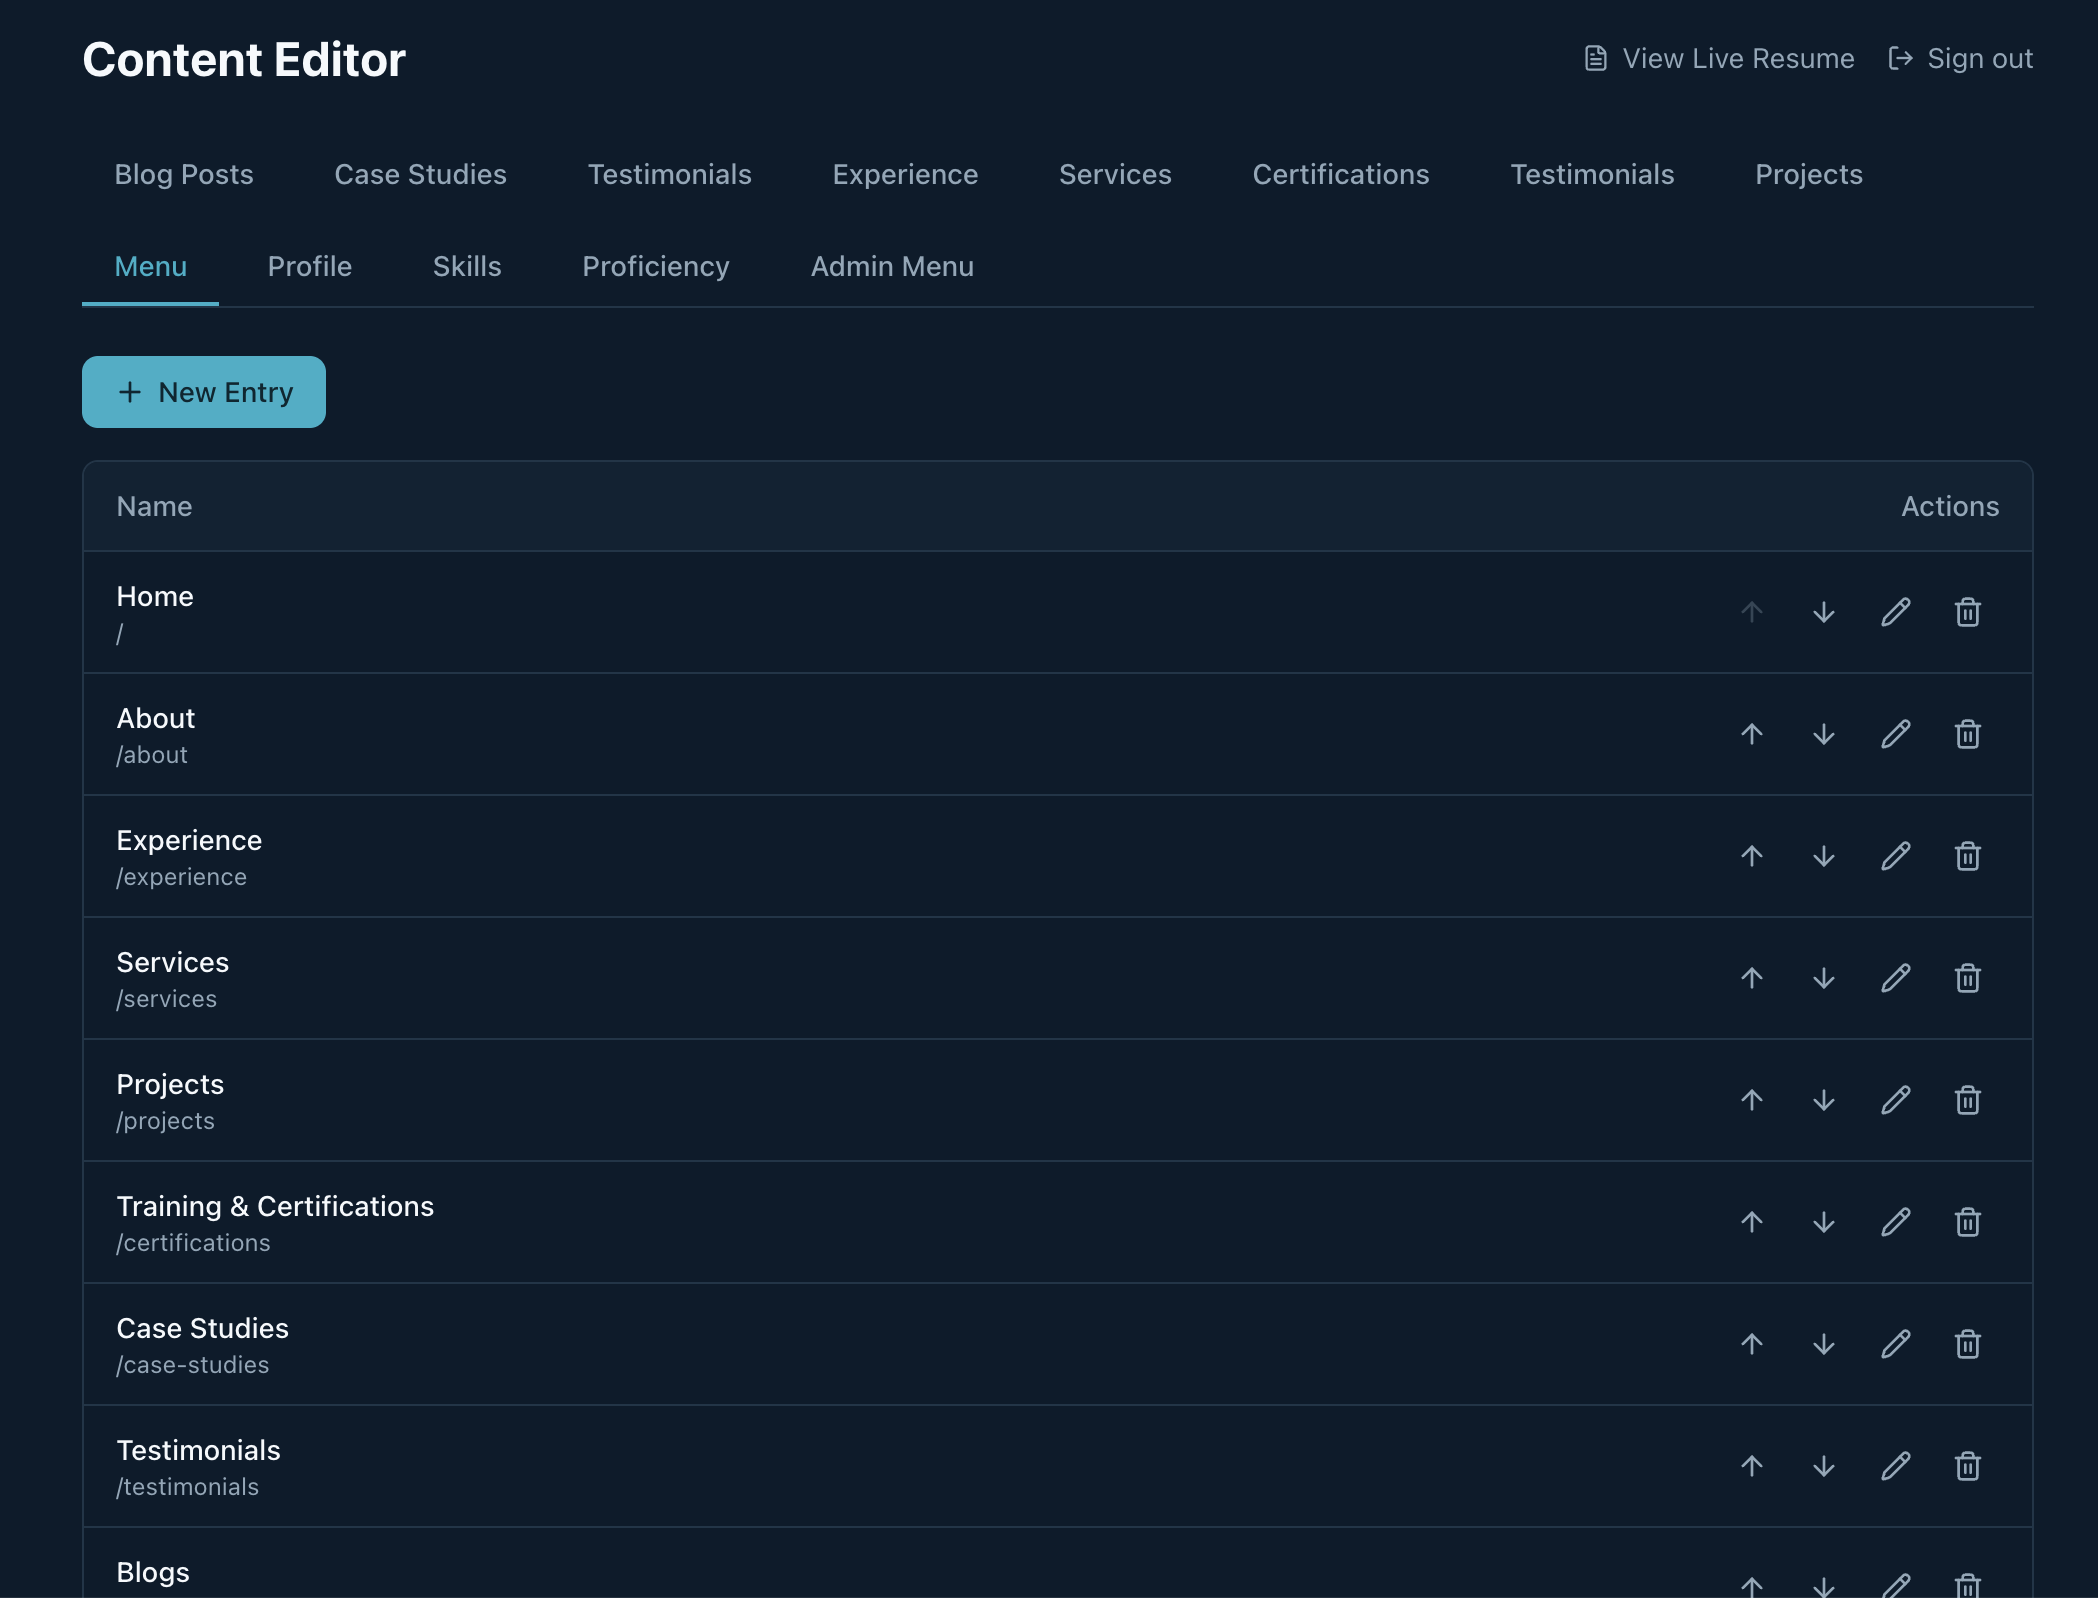Move the Services entry up

point(1752,978)
